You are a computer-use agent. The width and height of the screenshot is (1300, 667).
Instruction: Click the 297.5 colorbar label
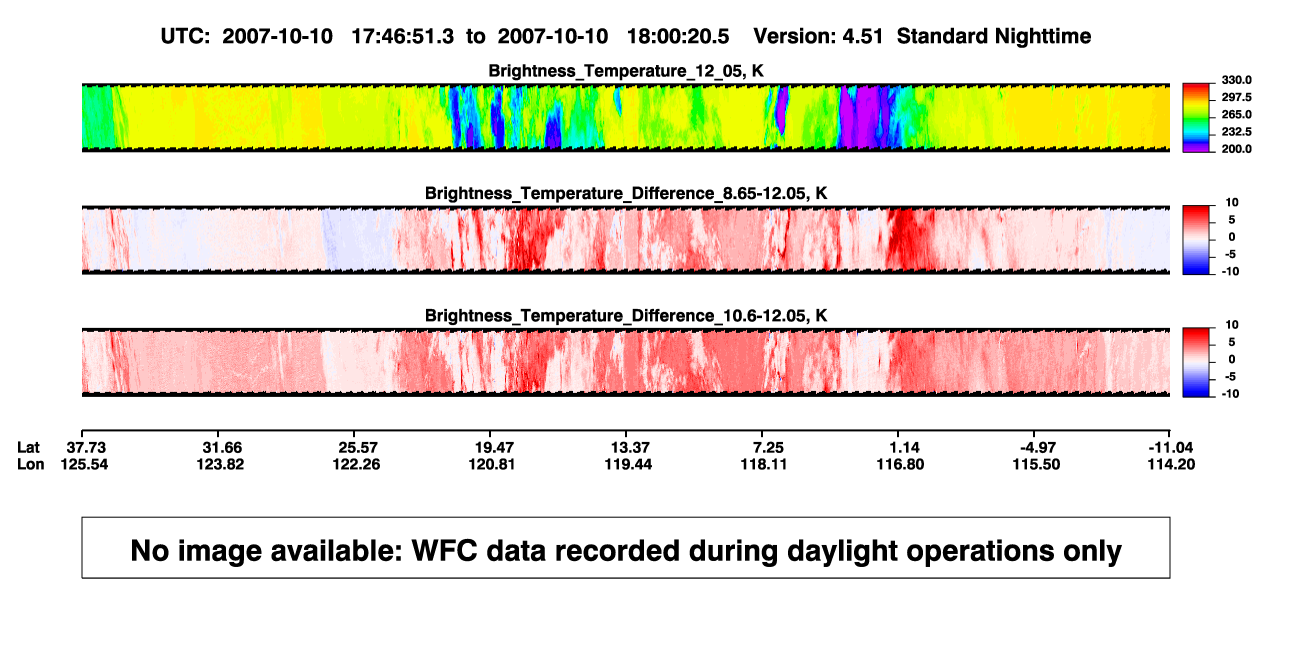click(x=1235, y=98)
